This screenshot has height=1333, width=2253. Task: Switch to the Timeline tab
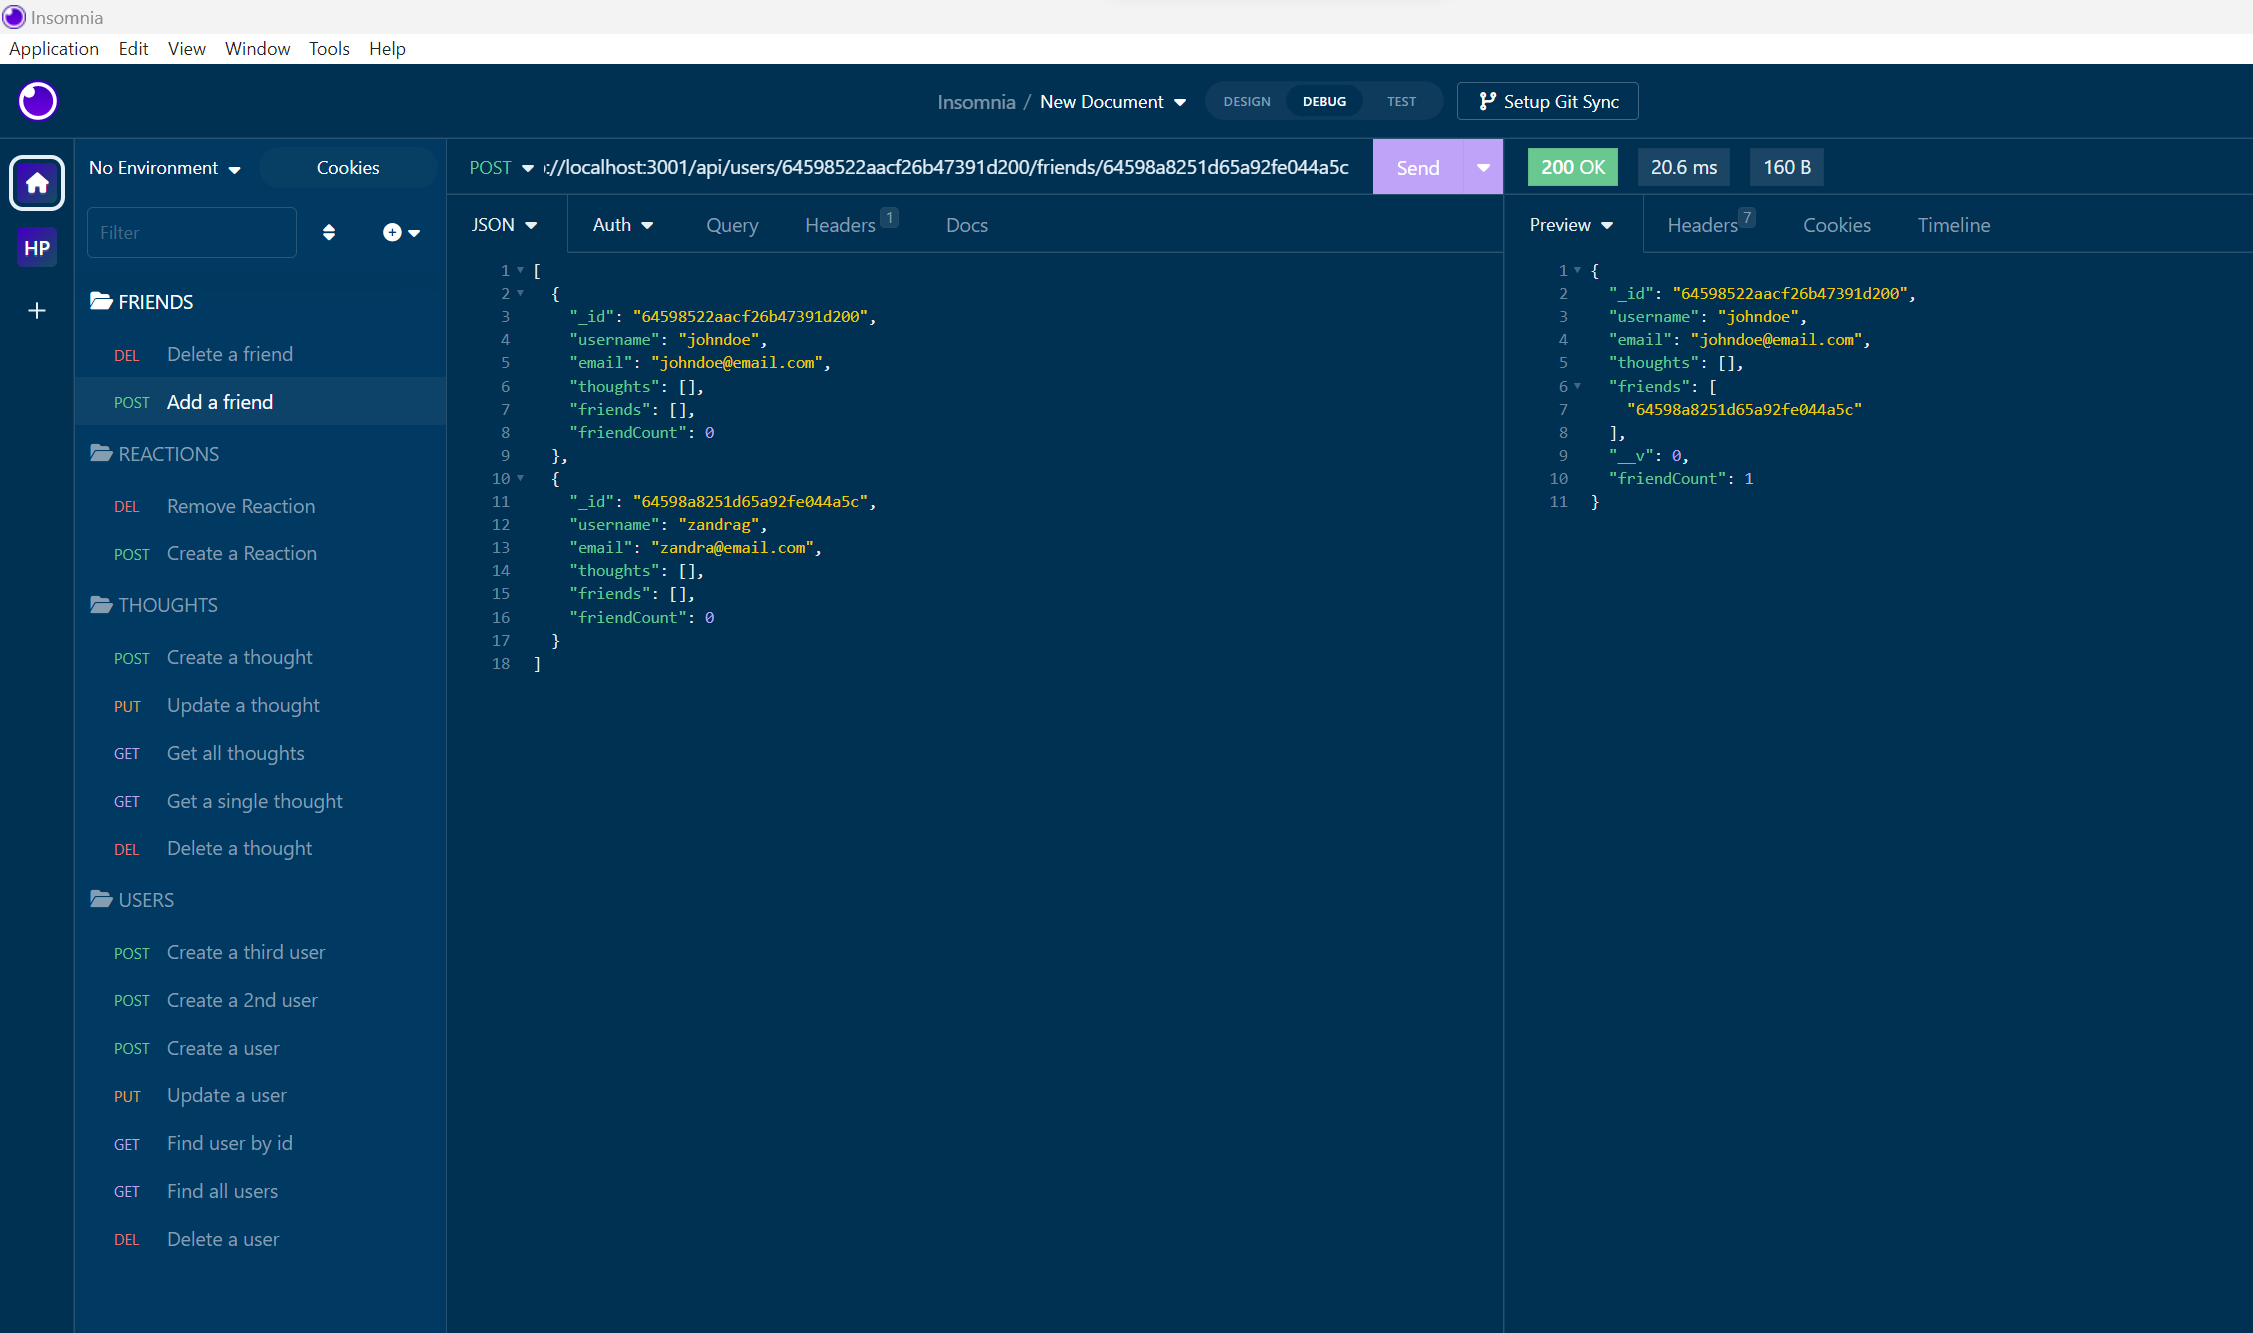[1953, 225]
